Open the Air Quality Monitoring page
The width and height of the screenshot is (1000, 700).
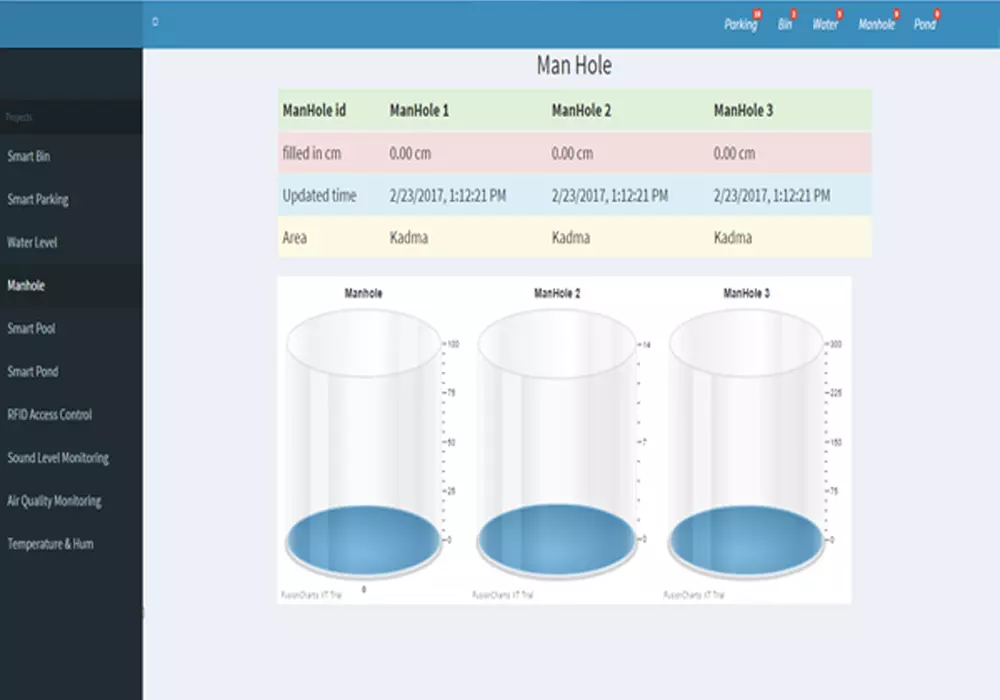click(x=55, y=501)
